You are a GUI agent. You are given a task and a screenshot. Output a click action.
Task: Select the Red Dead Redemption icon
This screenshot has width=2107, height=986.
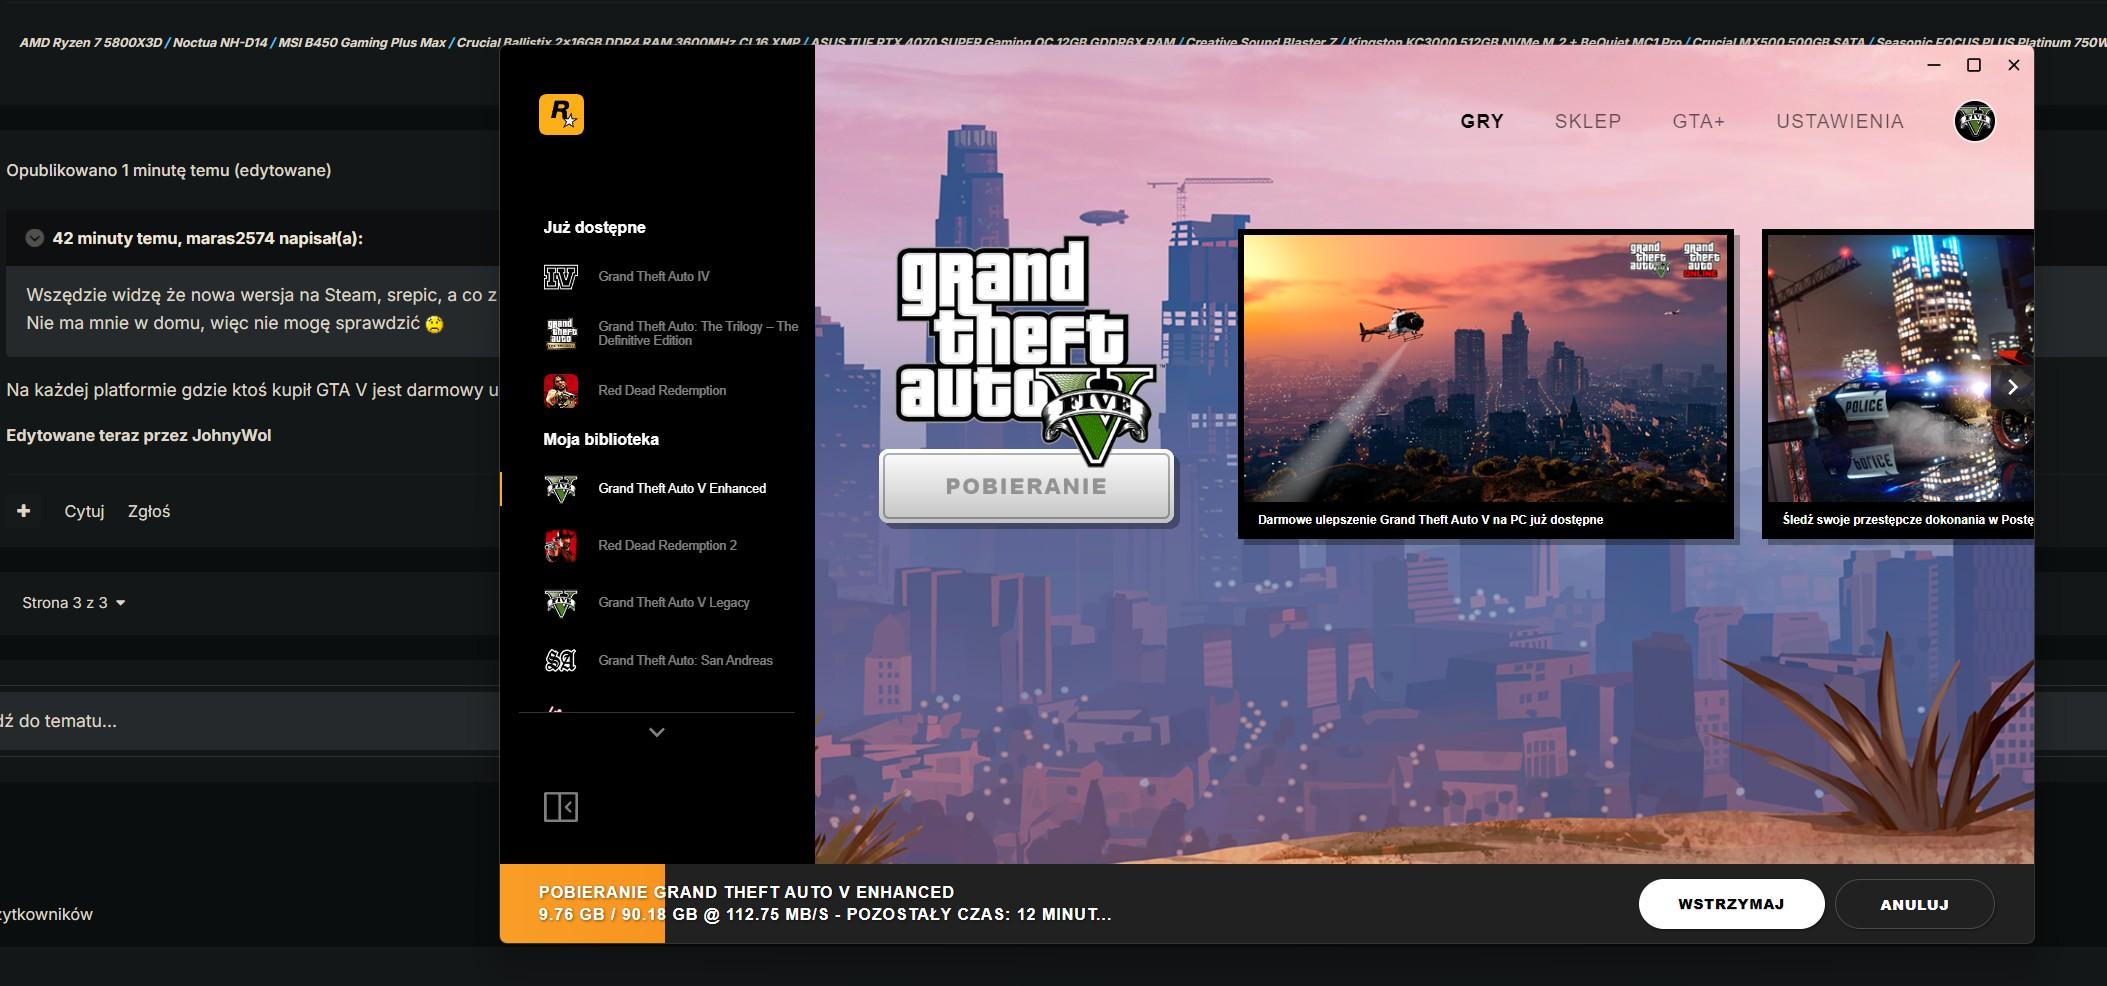(x=560, y=391)
